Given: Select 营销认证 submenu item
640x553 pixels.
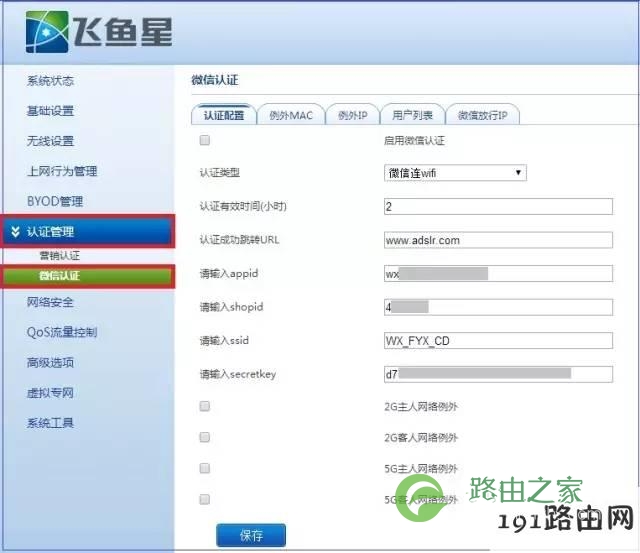Looking at the screenshot, I should [60, 255].
